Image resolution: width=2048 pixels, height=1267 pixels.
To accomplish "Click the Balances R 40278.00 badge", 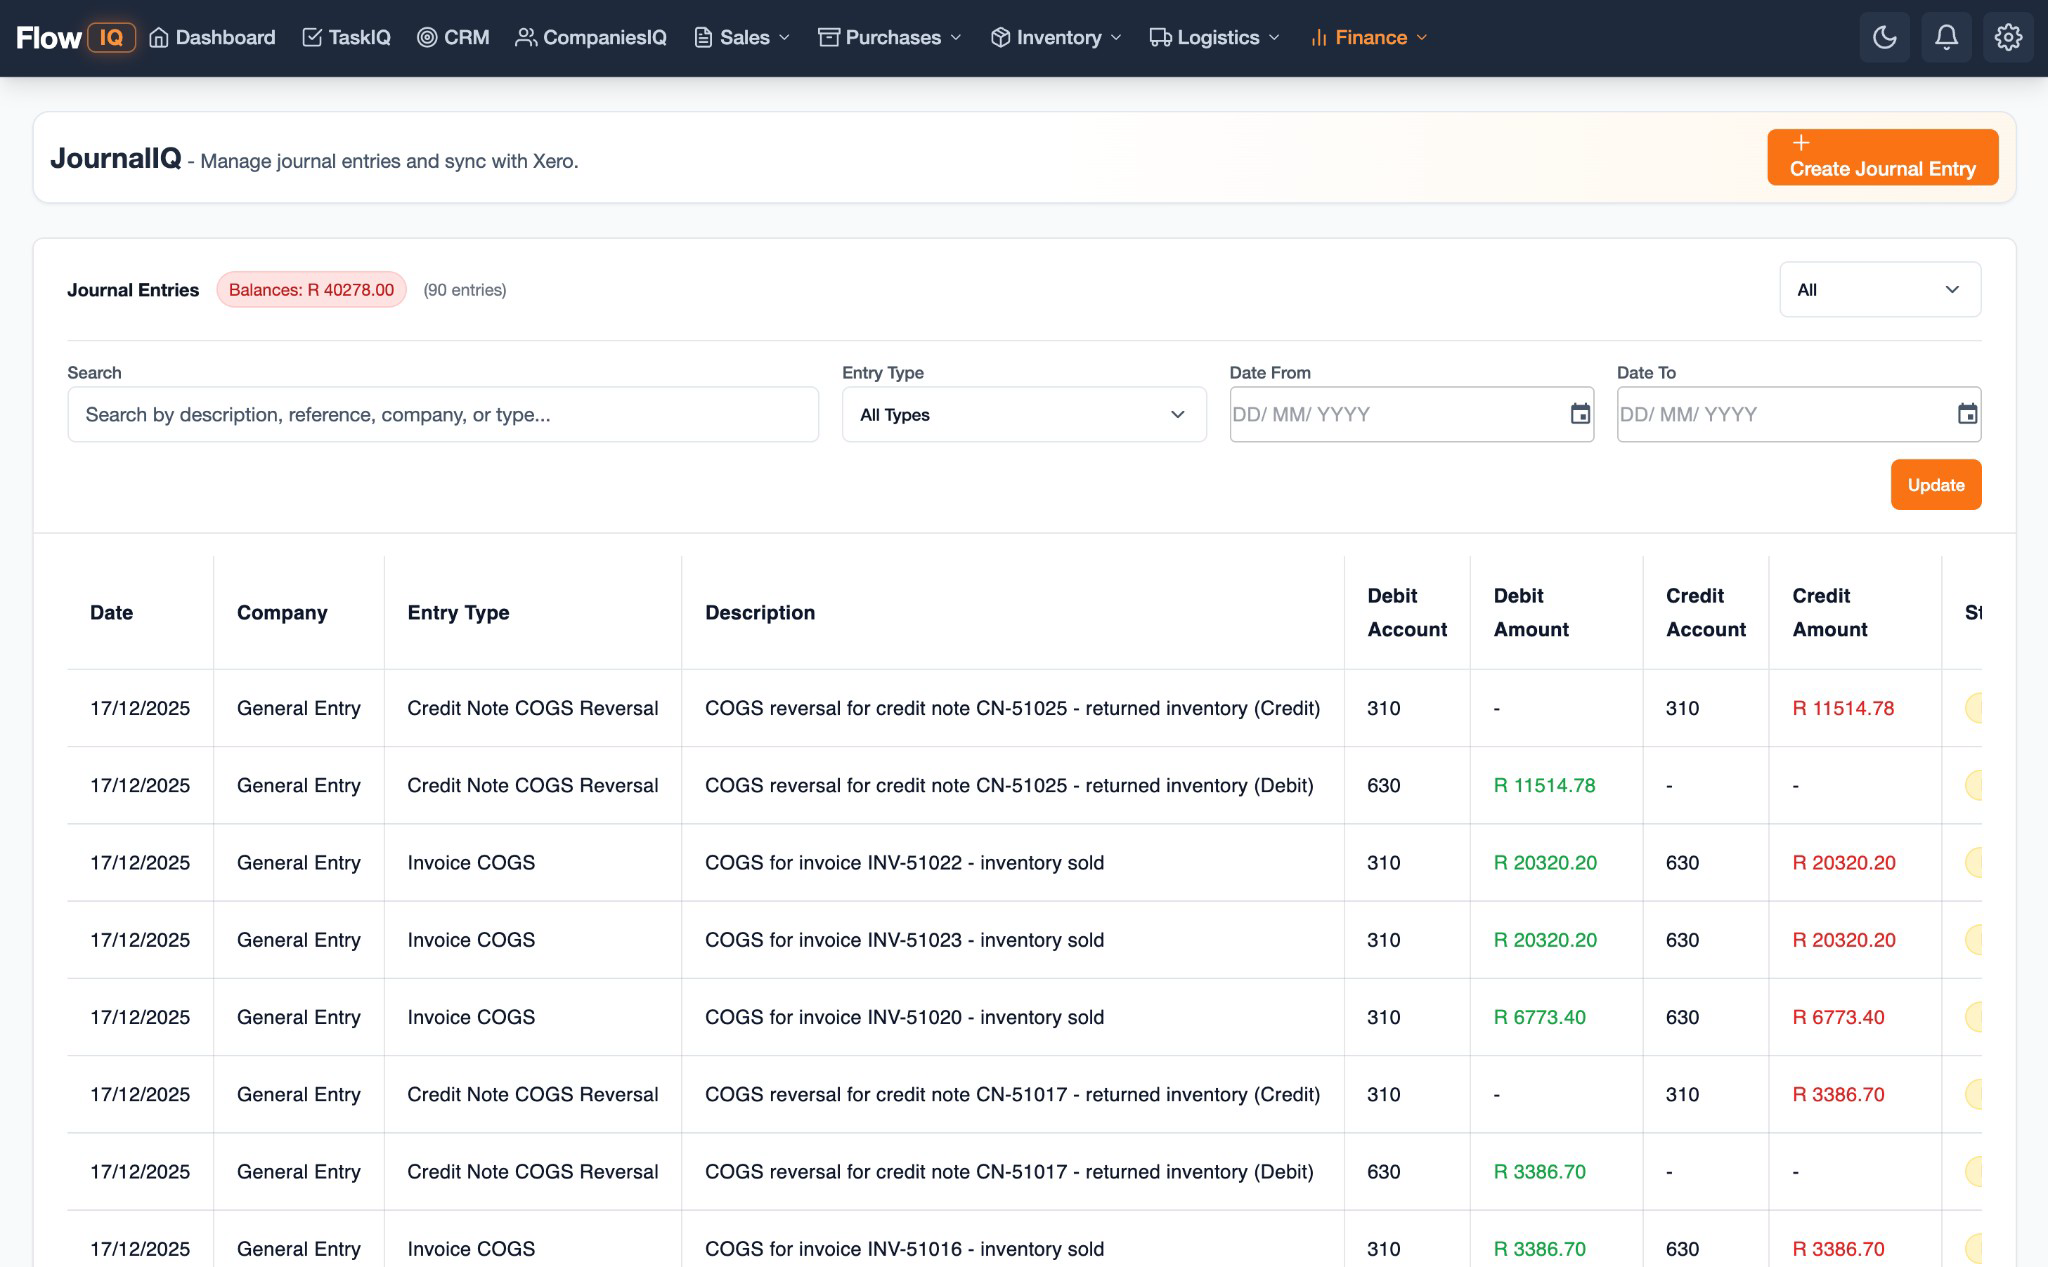I will tap(311, 290).
